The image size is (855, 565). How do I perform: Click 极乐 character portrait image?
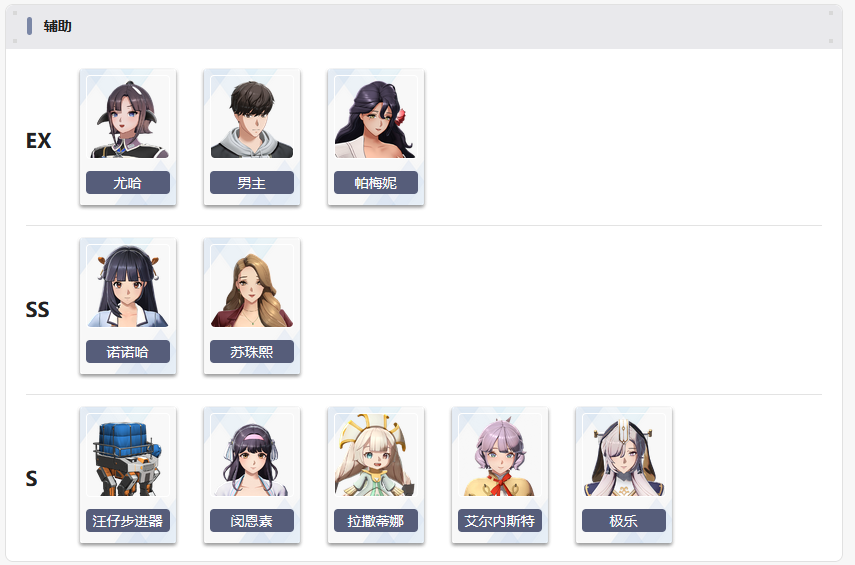point(624,455)
